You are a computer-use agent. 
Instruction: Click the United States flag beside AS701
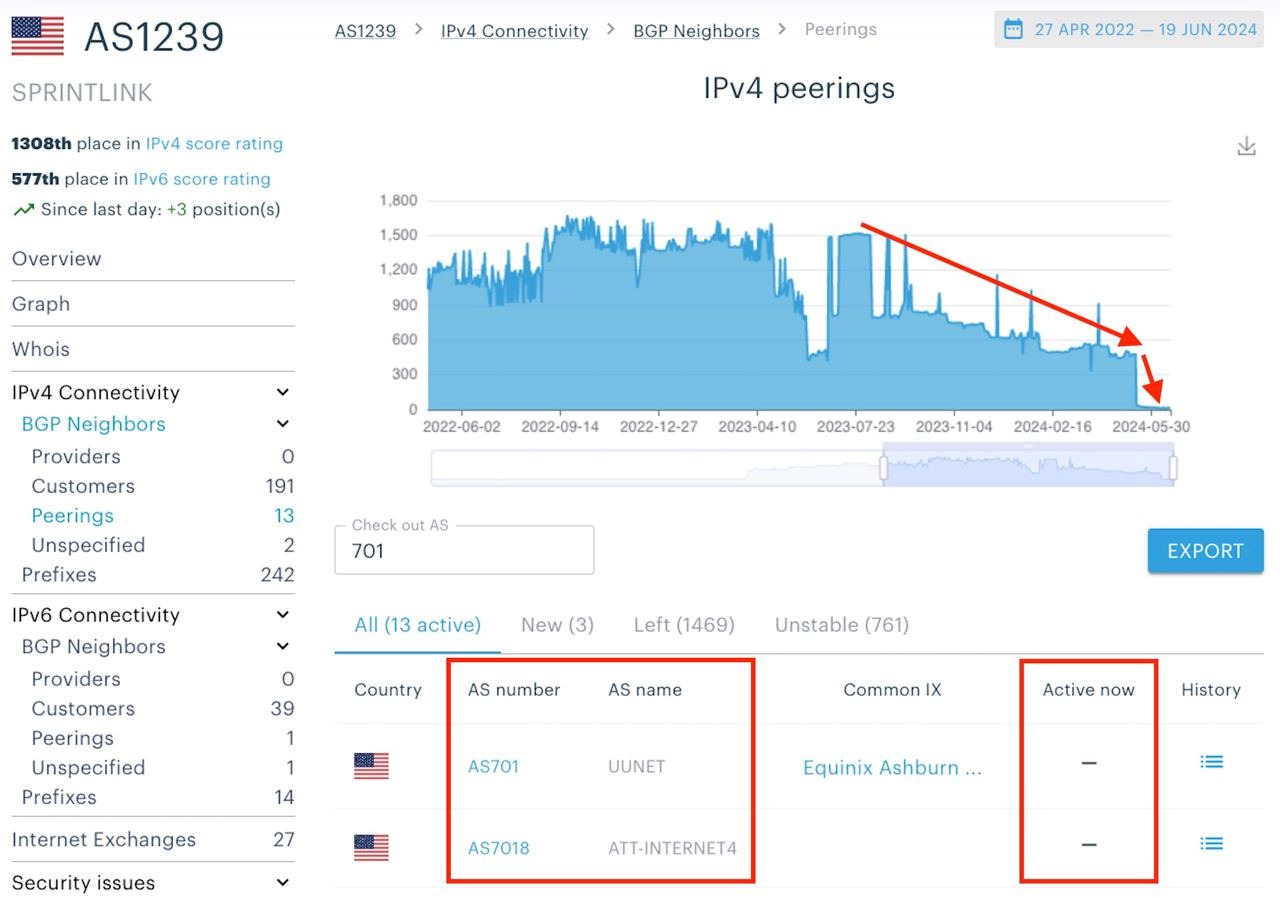[371, 767]
